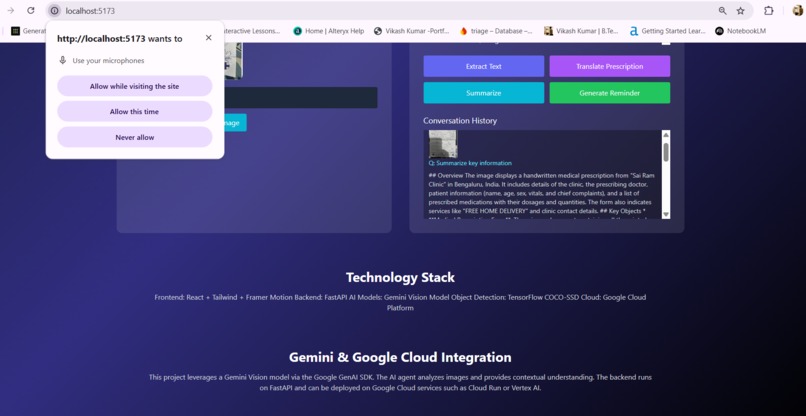Click the forward navigation arrow

(x=11, y=10)
